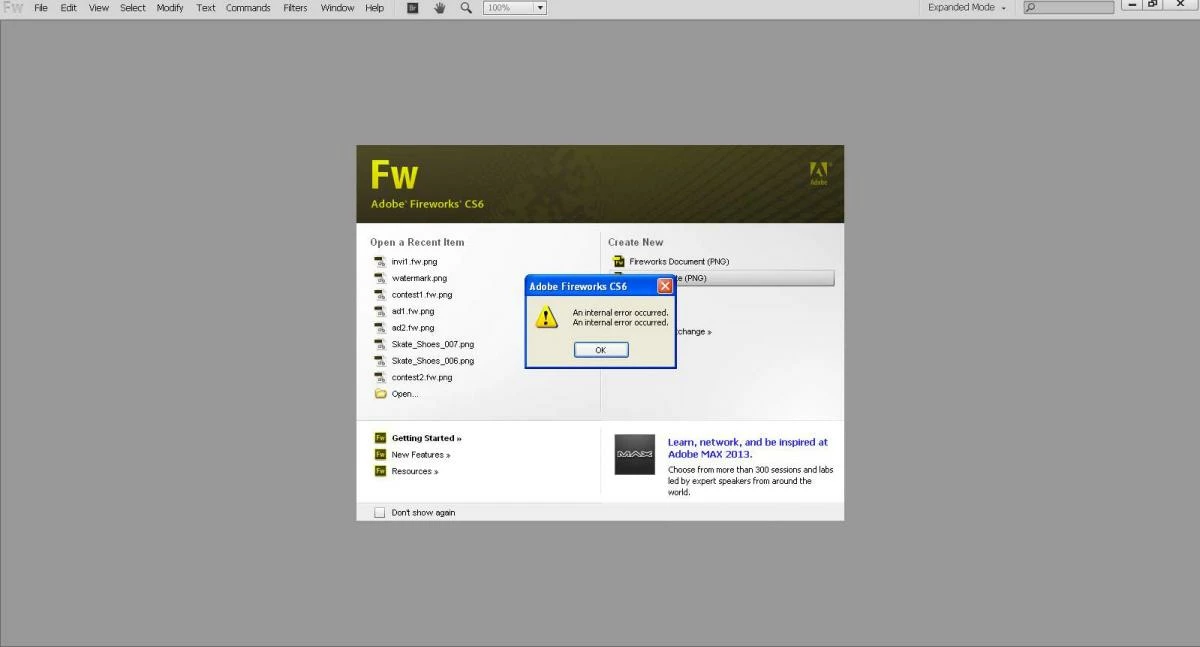Open the Window menu

[x=337, y=7]
